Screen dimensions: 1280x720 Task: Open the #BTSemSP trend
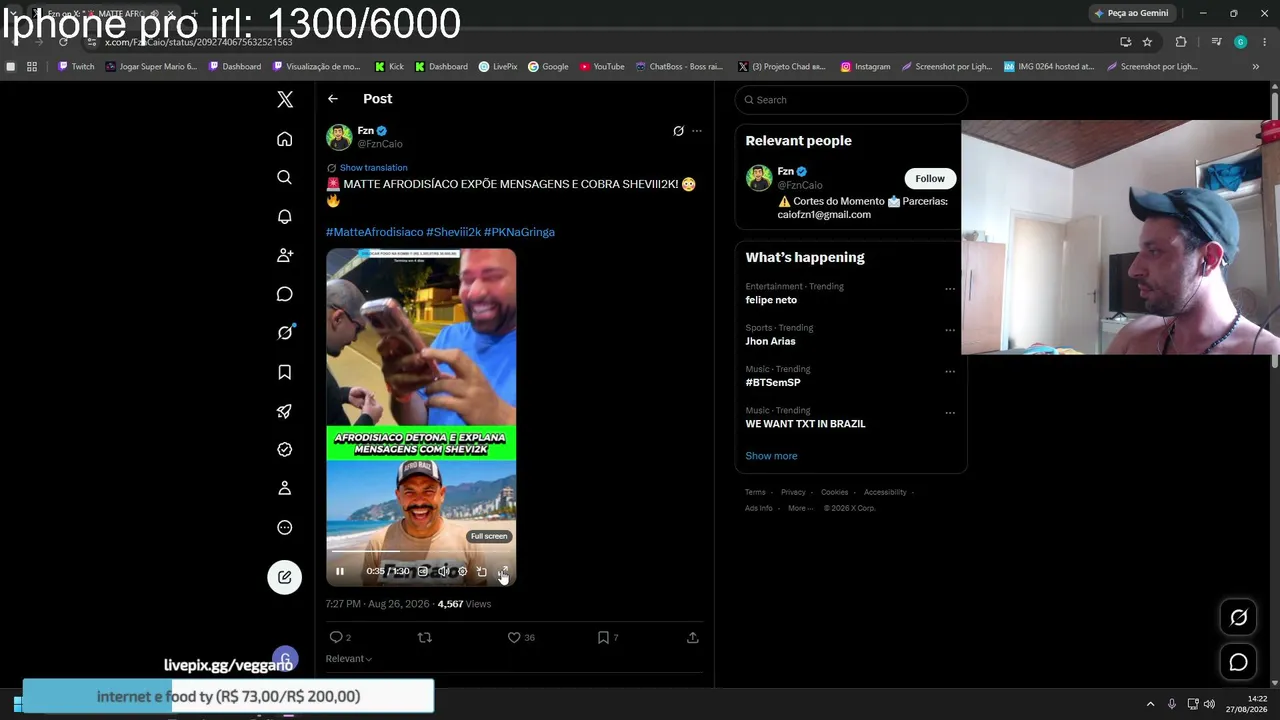tap(773, 383)
